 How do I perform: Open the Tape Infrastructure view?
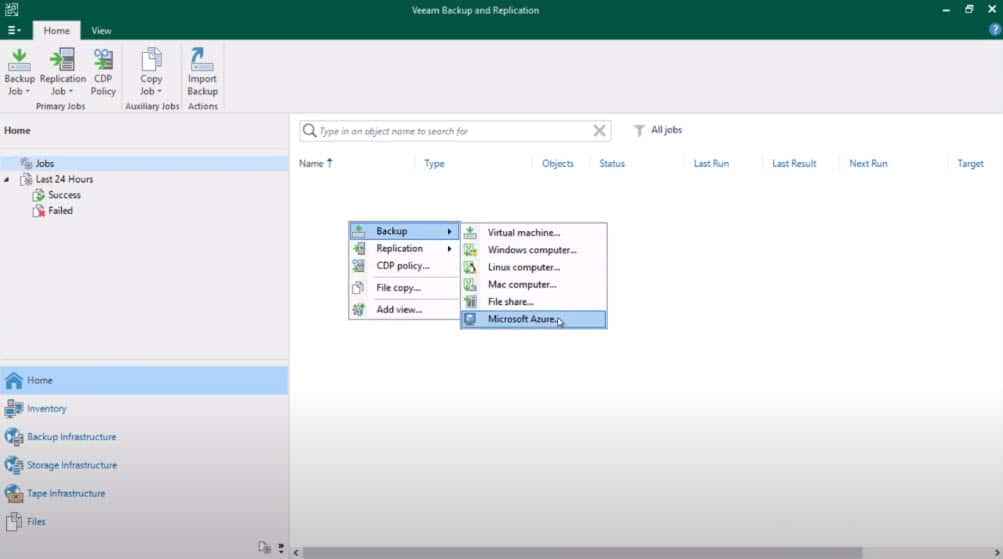144,493
